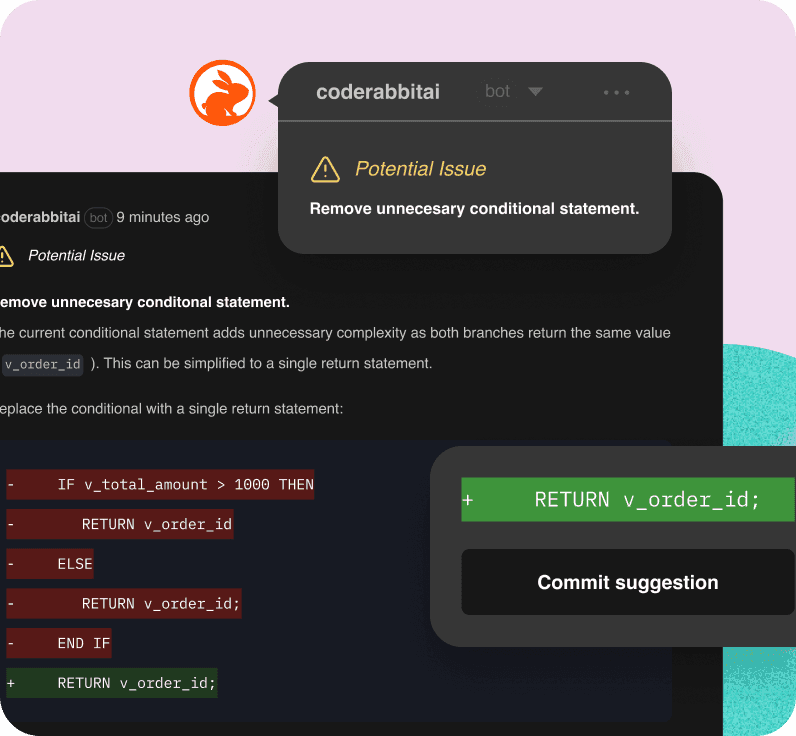
Task: Click the inline v_order_id code tag
Action: coord(43,364)
